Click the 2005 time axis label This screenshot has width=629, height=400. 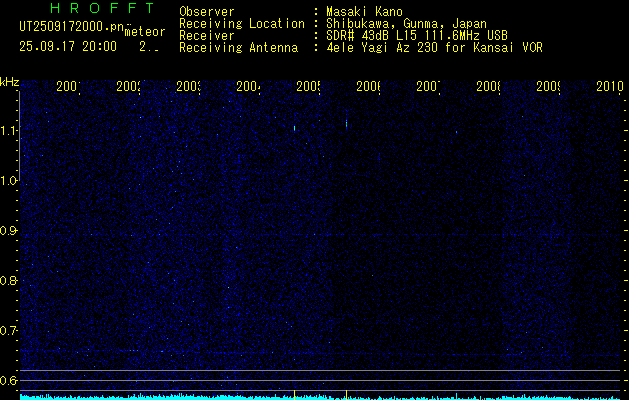(x=308, y=87)
